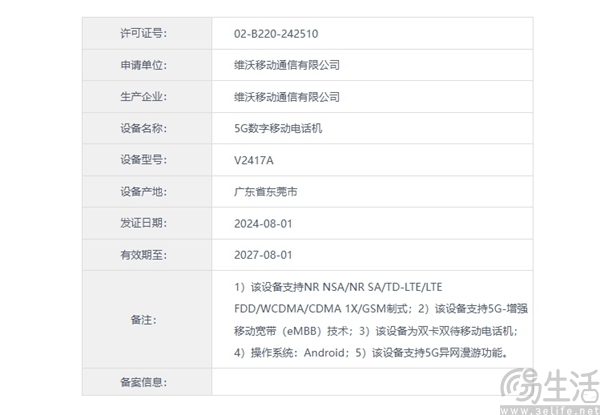Select device name 5G数字移动电话机
The width and height of the screenshot is (600, 415).
[278, 128]
